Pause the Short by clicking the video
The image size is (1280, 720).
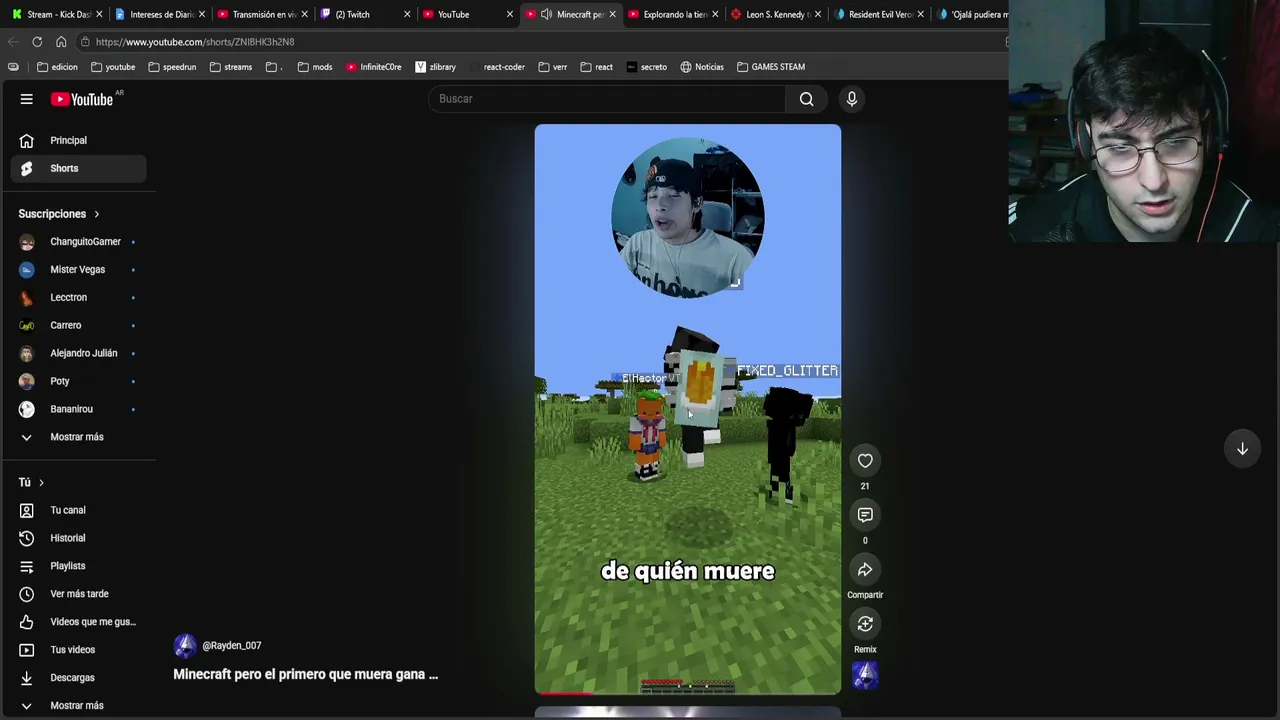click(x=688, y=409)
